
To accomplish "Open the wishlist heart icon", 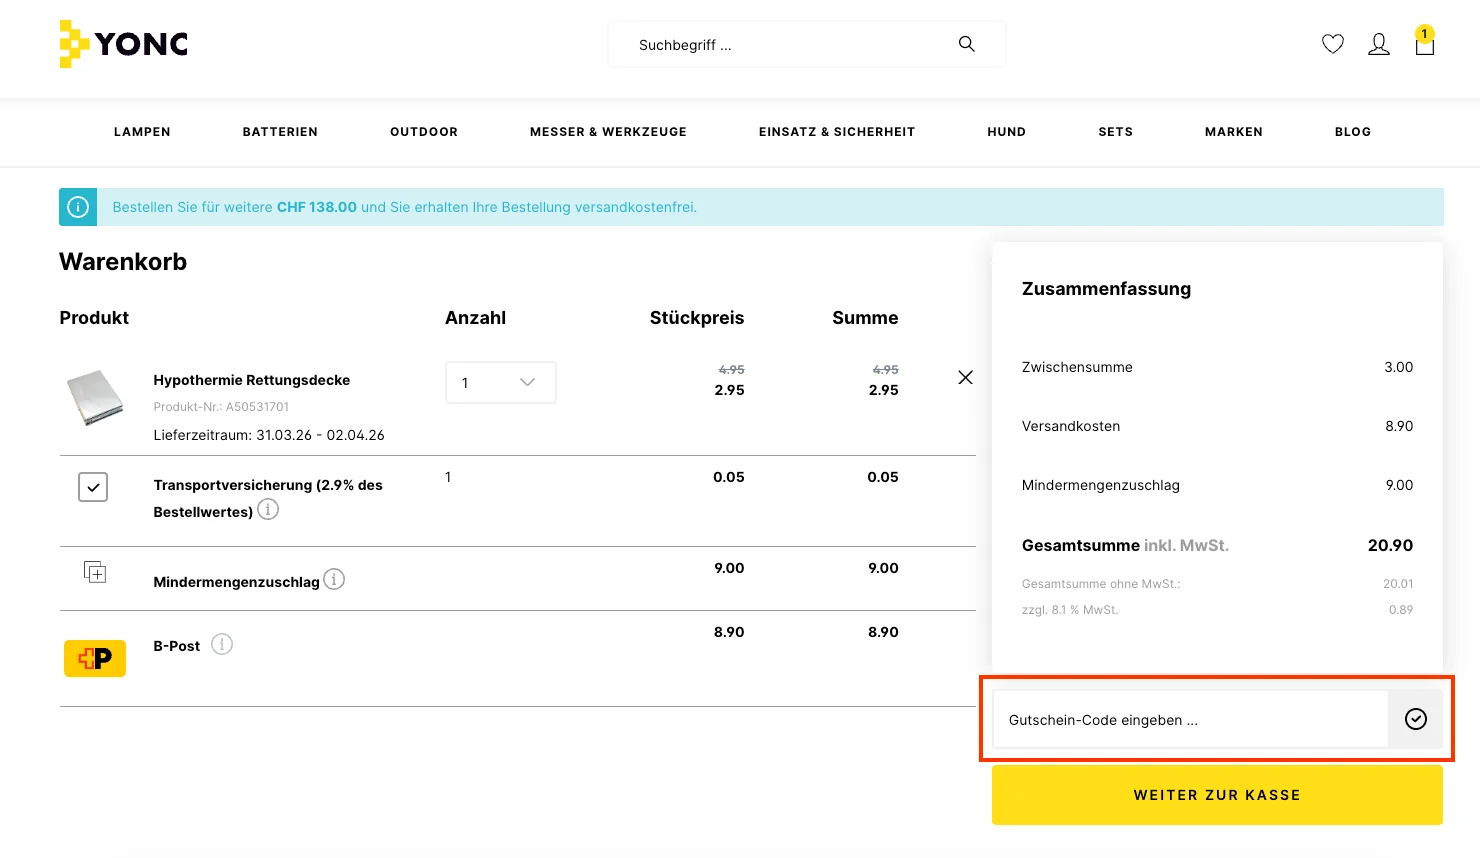I will 1332,44.
